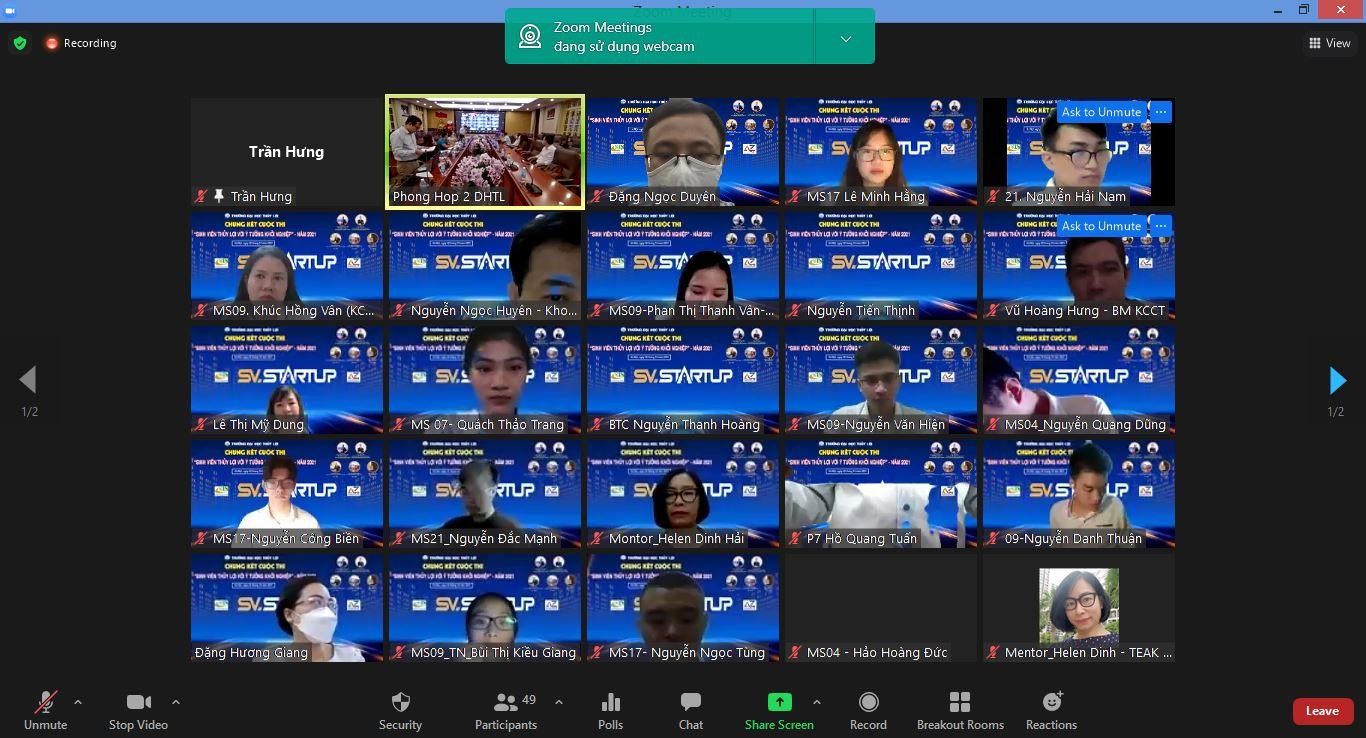Open the Security shield options
Screen dimensions: 1366x738
click(x=400, y=711)
